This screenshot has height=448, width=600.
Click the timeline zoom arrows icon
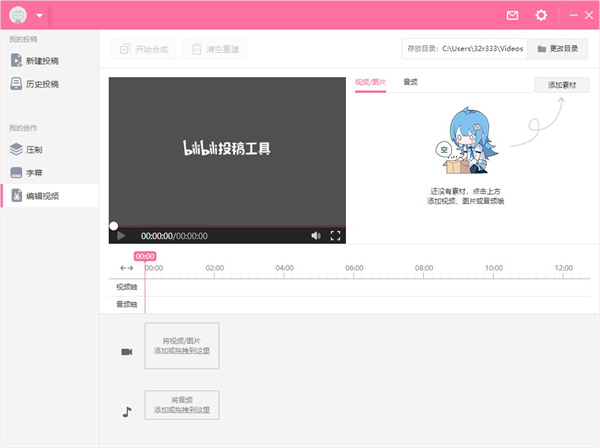(x=126, y=268)
